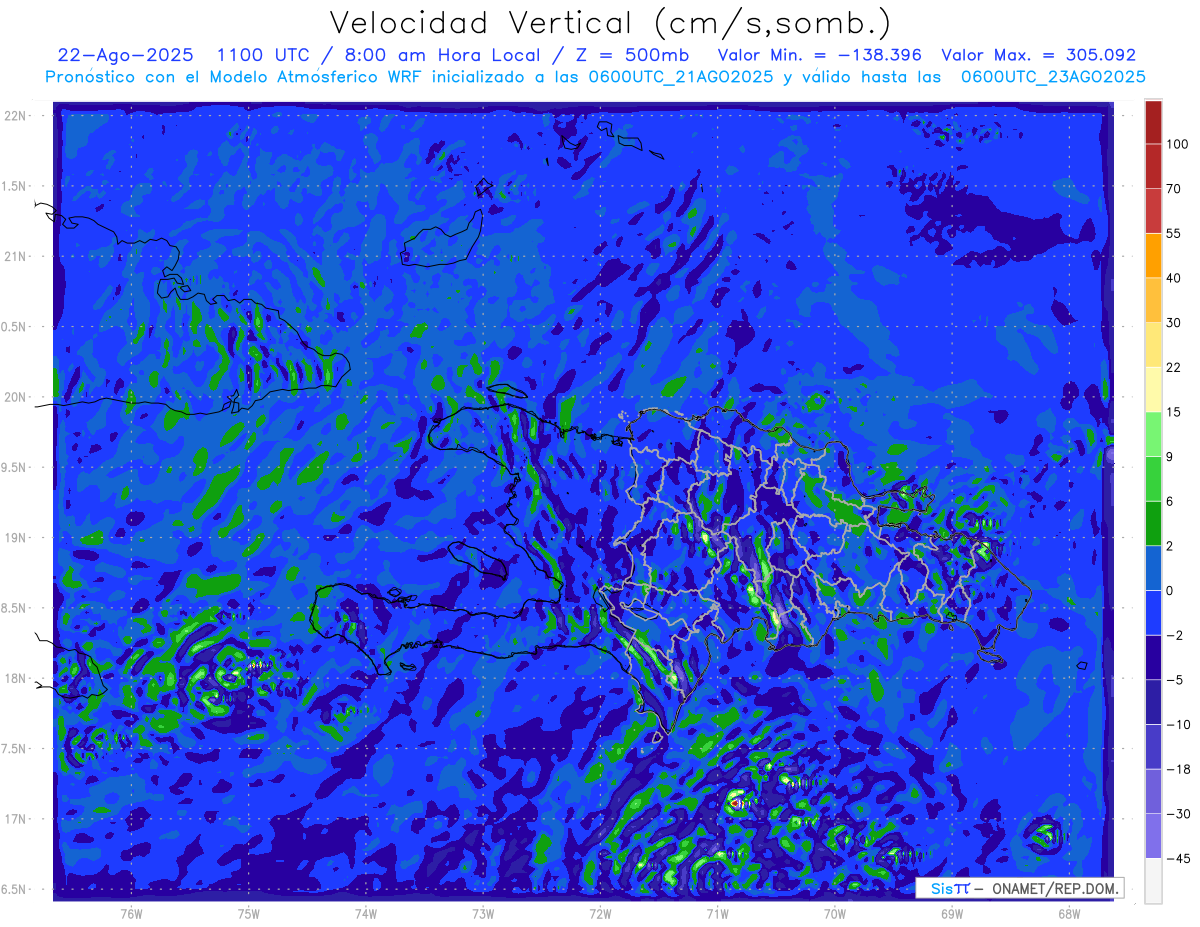Screen dimensions: 1200x927
Task: Pick the bright blue swatch between -2 and 0
Action: pyautogui.click(x=1153, y=612)
